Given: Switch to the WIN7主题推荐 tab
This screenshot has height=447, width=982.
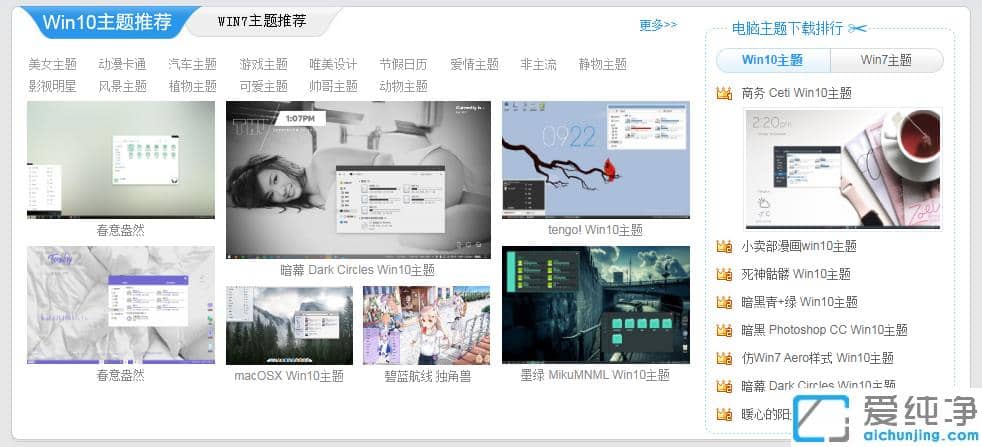Looking at the screenshot, I should coord(262,21).
